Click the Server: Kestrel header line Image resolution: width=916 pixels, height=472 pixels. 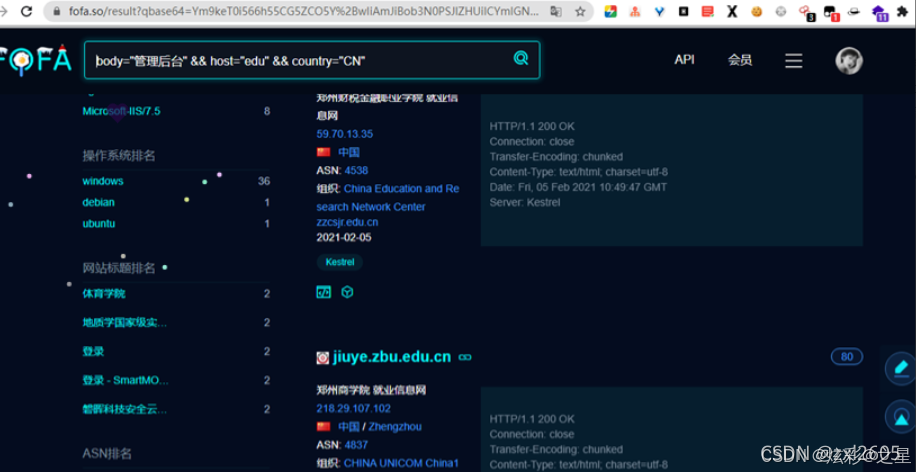tap(525, 202)
